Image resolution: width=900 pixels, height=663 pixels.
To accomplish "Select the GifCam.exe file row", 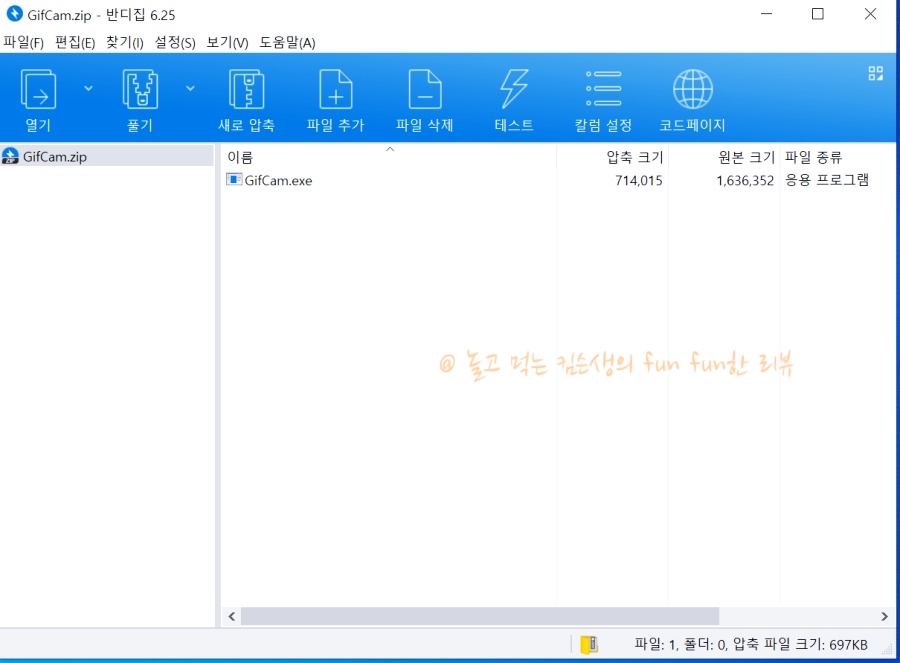I will 557,180.
